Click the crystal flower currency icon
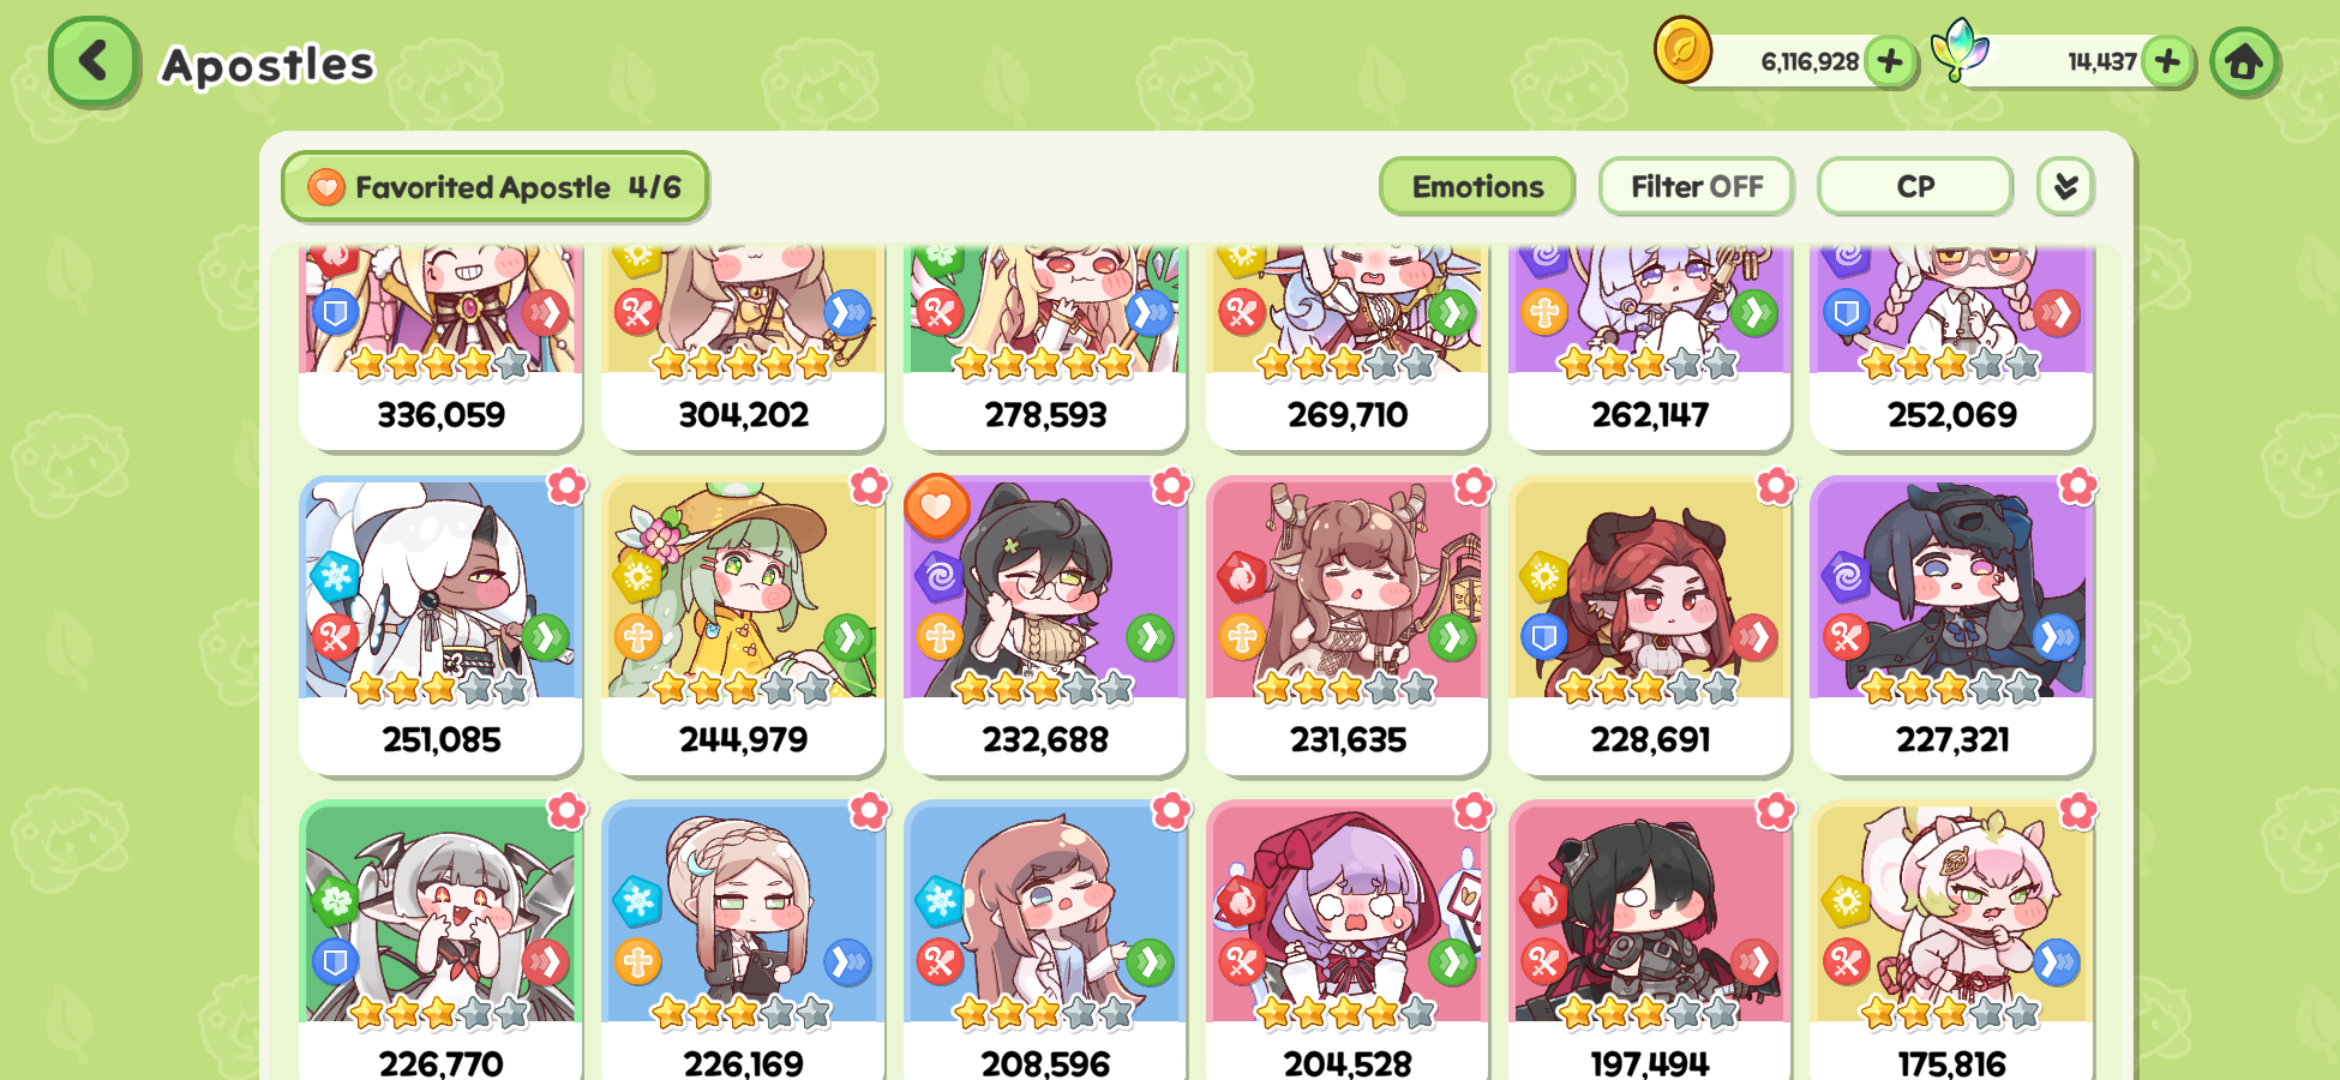Image resolution: width=2340 pixels, height=1080 pixels. [x=1959, y=50]
